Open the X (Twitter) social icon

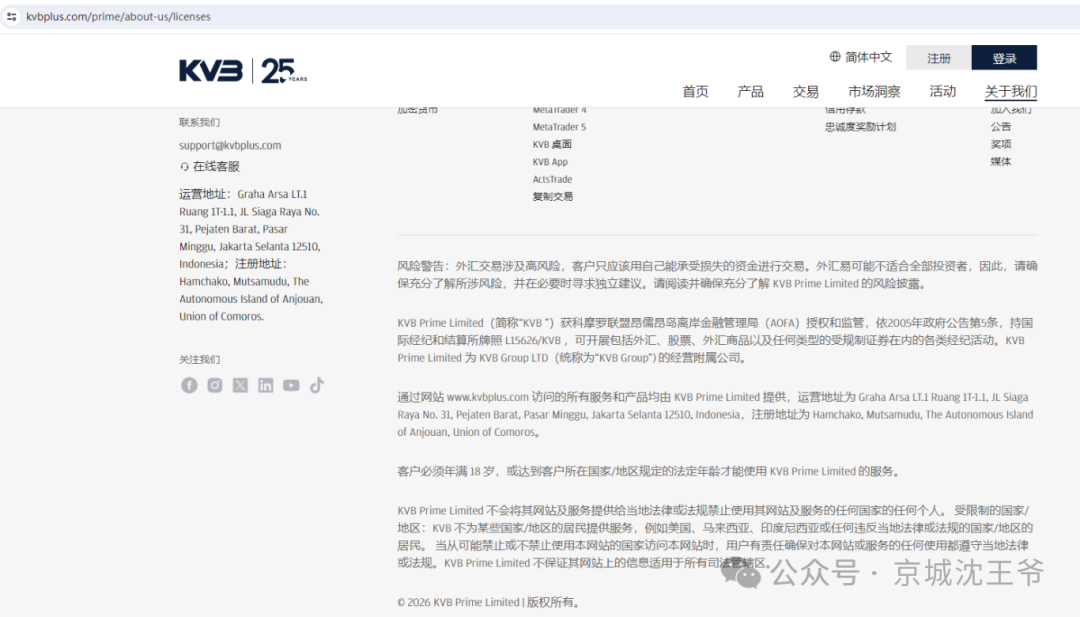[240, 385]
